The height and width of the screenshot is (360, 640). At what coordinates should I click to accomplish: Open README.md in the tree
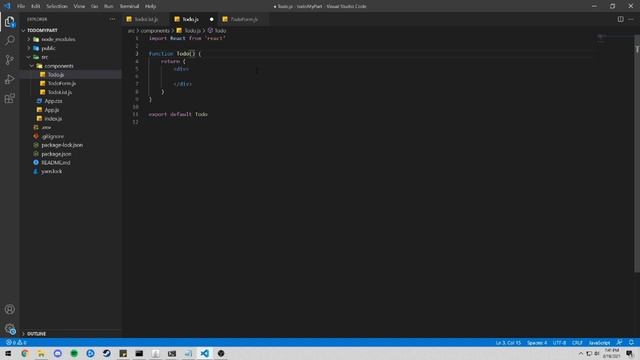(56, 162)
